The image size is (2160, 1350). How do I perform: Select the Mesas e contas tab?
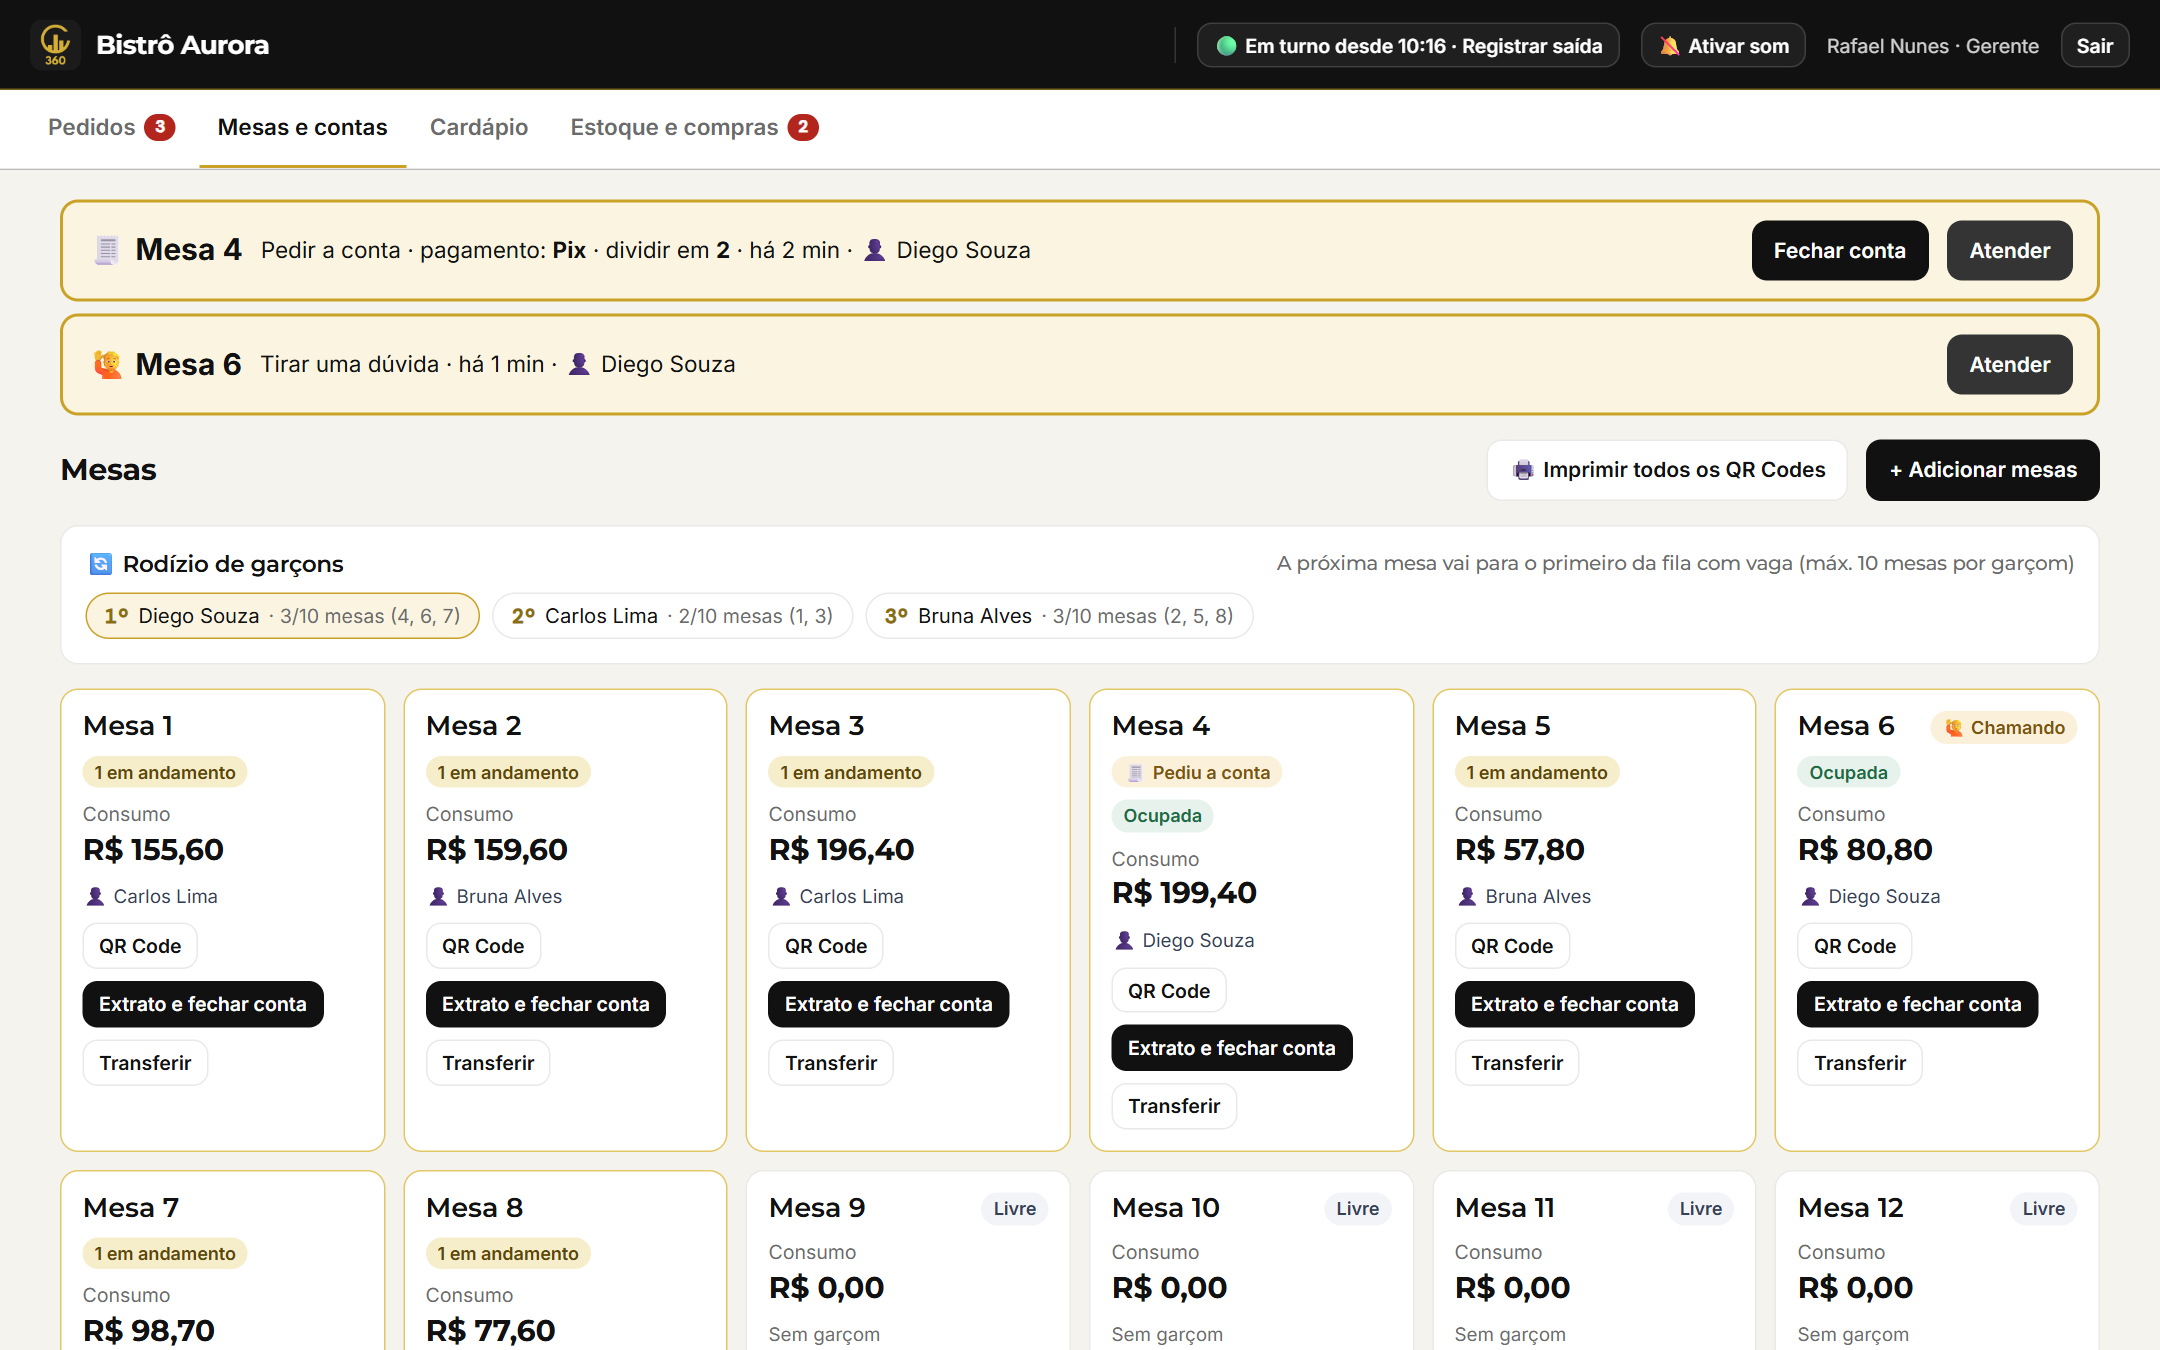[302, 127]
